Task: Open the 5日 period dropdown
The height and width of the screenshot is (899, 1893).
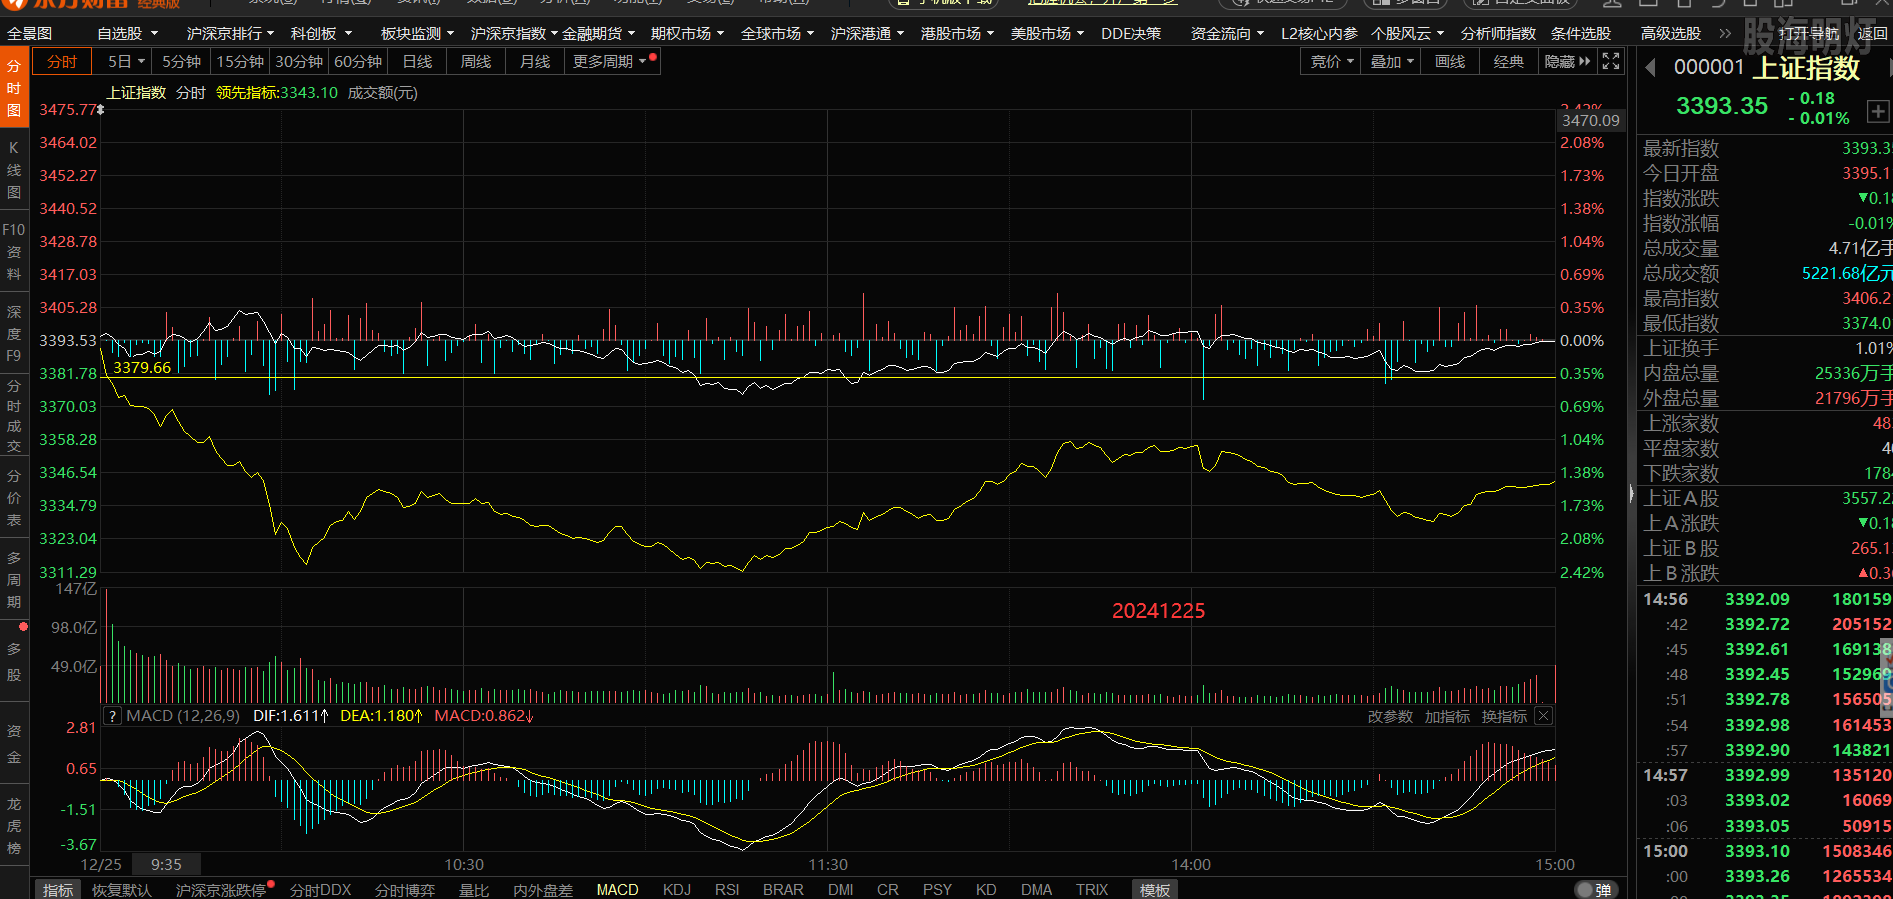Action: pyautogui.click(x=126, y=61)
